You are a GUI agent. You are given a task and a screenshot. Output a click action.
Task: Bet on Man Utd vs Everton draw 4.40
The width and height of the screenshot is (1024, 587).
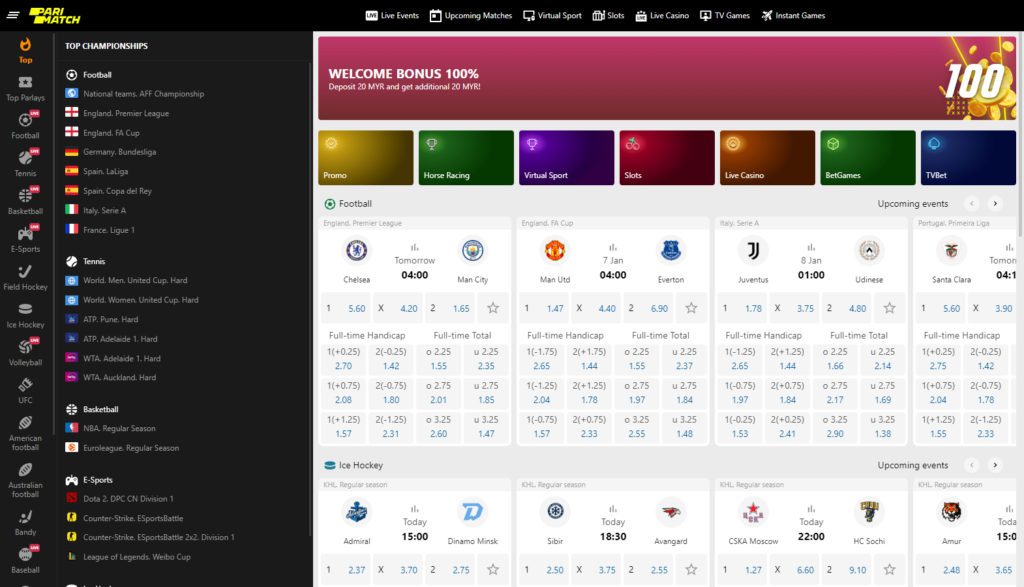pos(596,308)
